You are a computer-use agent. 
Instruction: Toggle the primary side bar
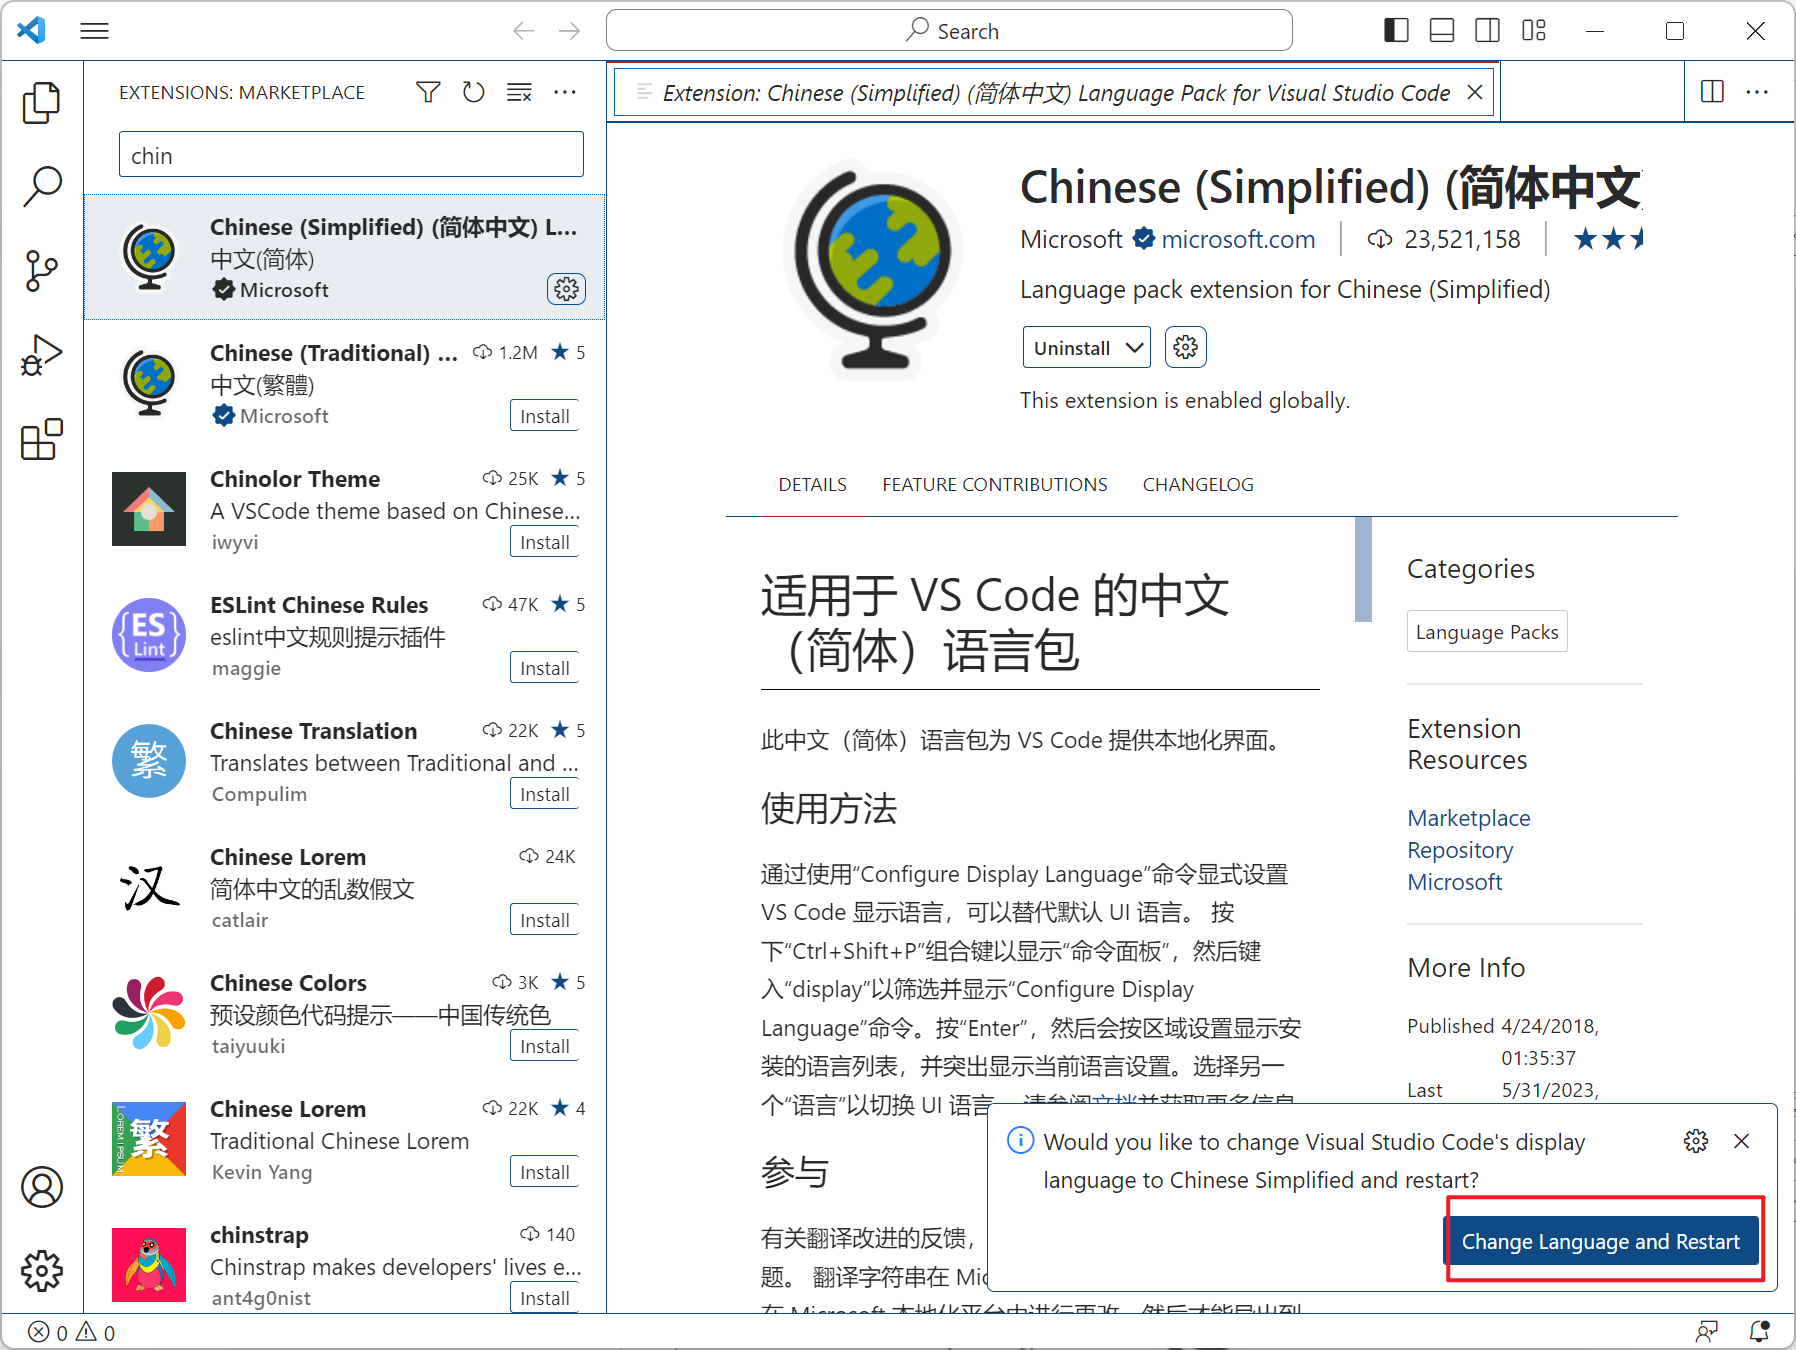1396,31
